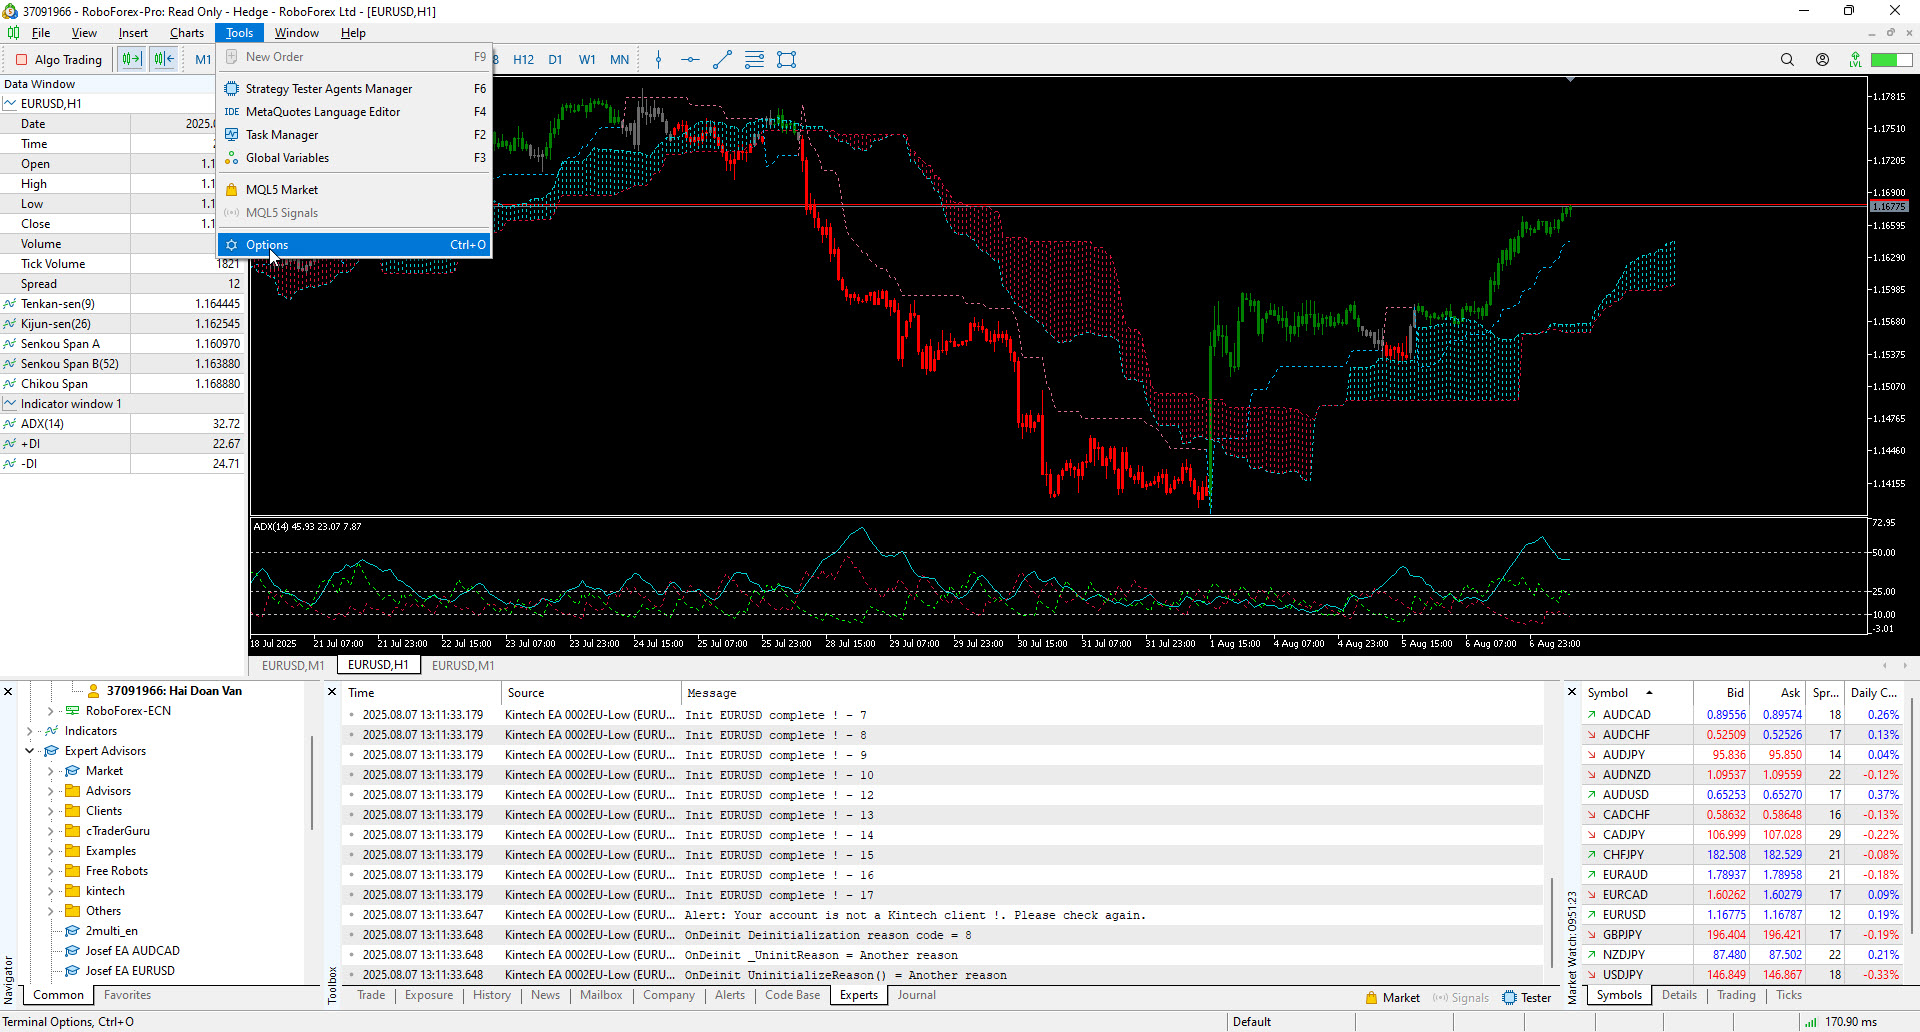
Task: Toggle chart shift to right edge icon
Action: tap(131, 60)
